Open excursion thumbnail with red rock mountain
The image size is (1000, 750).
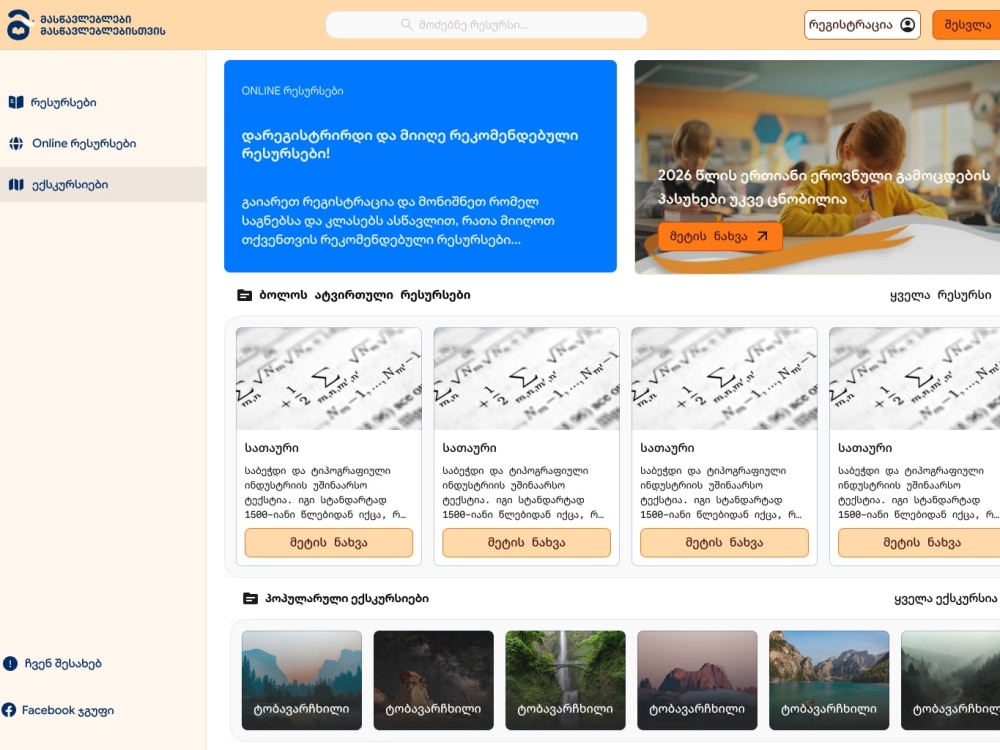click(x=697, y=680)
